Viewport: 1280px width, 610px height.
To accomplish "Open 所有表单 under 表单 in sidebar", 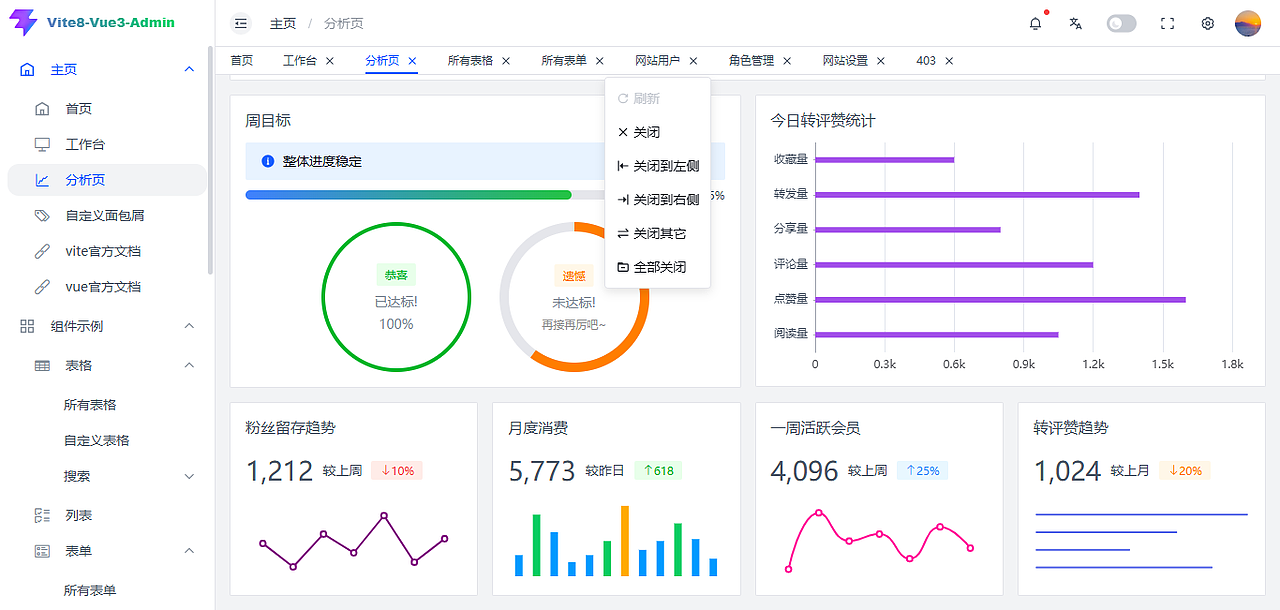I will click(90, 590).
